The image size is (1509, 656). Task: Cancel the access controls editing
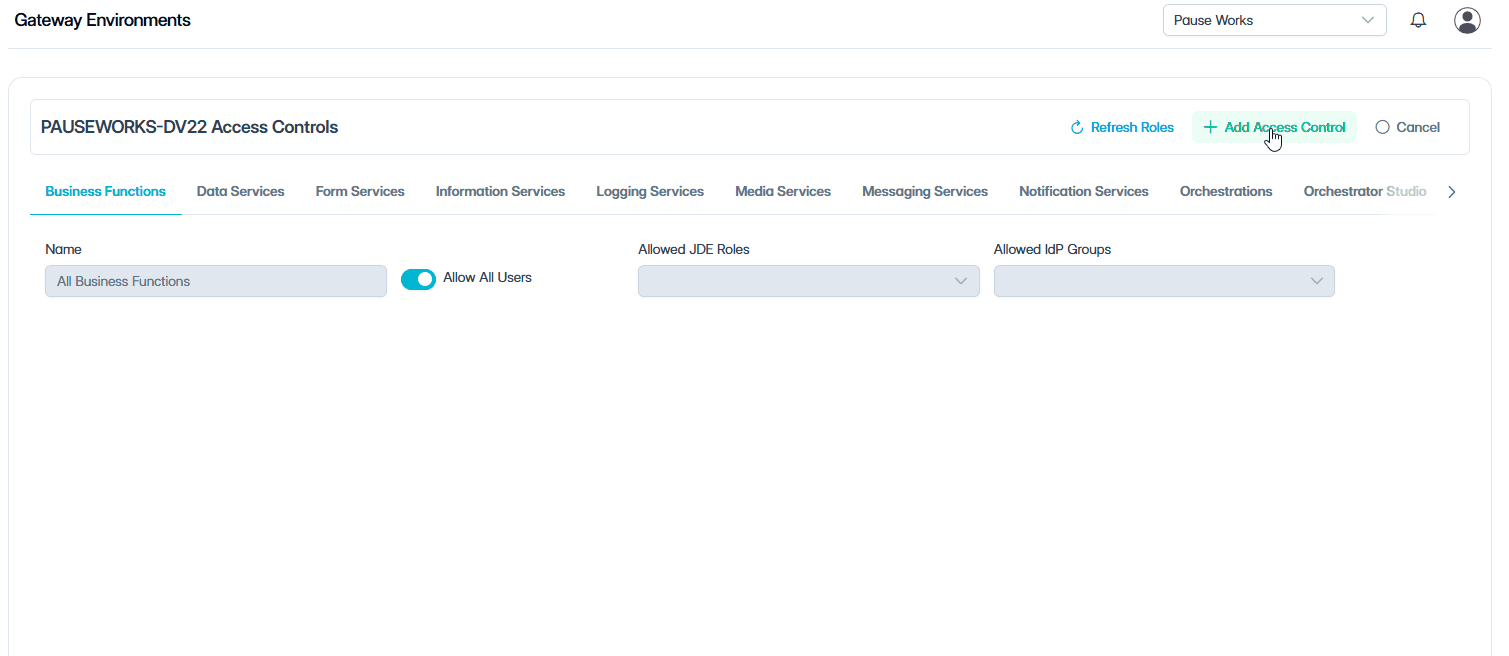coord(1408,127)
